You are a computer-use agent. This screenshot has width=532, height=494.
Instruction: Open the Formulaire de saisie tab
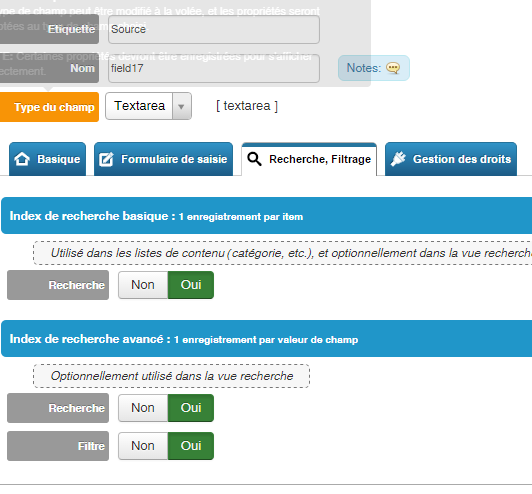[x=163, y=159]
